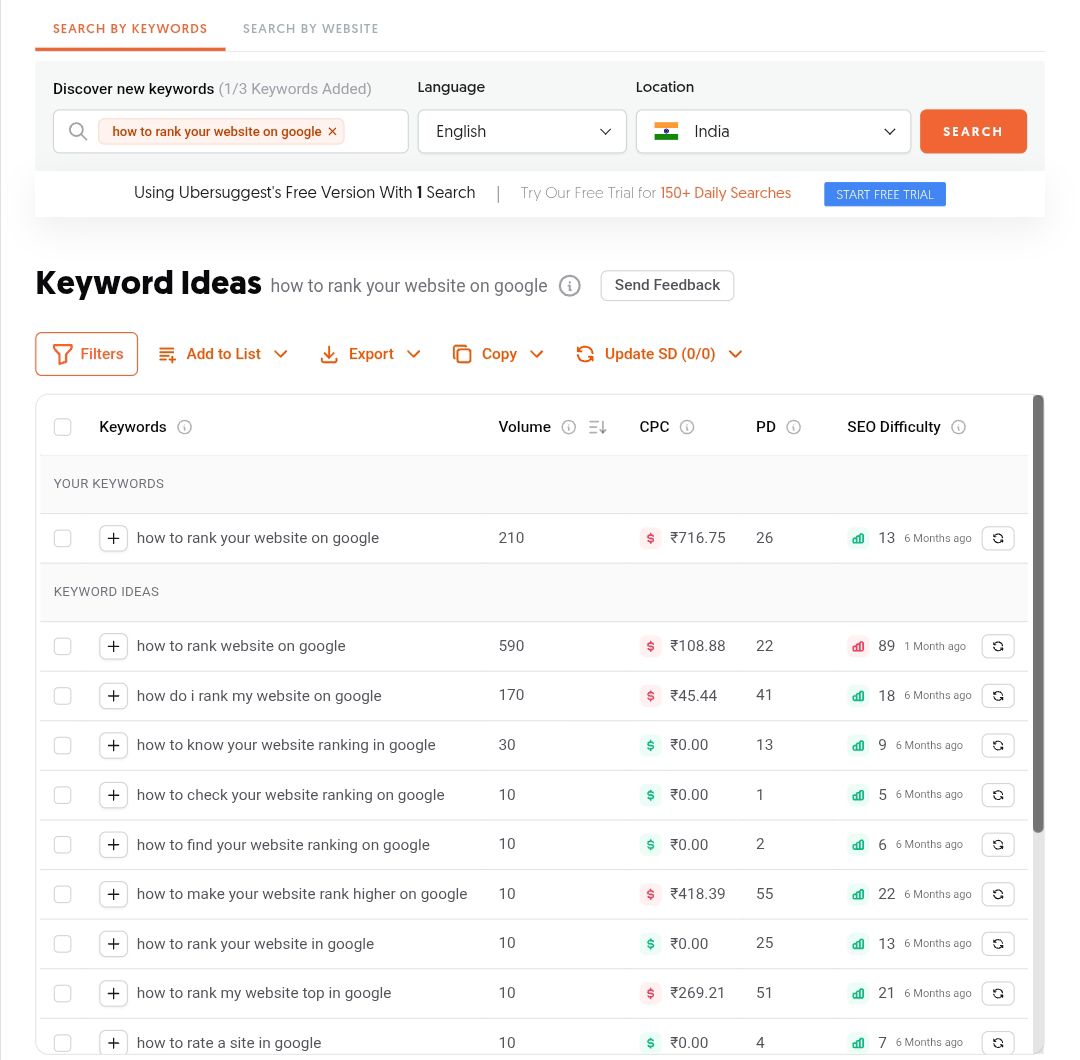Click the info icon beside SEO Difficulty column
The height and width of the screenshot is (1060, 1080).
(x=959, y=427)
